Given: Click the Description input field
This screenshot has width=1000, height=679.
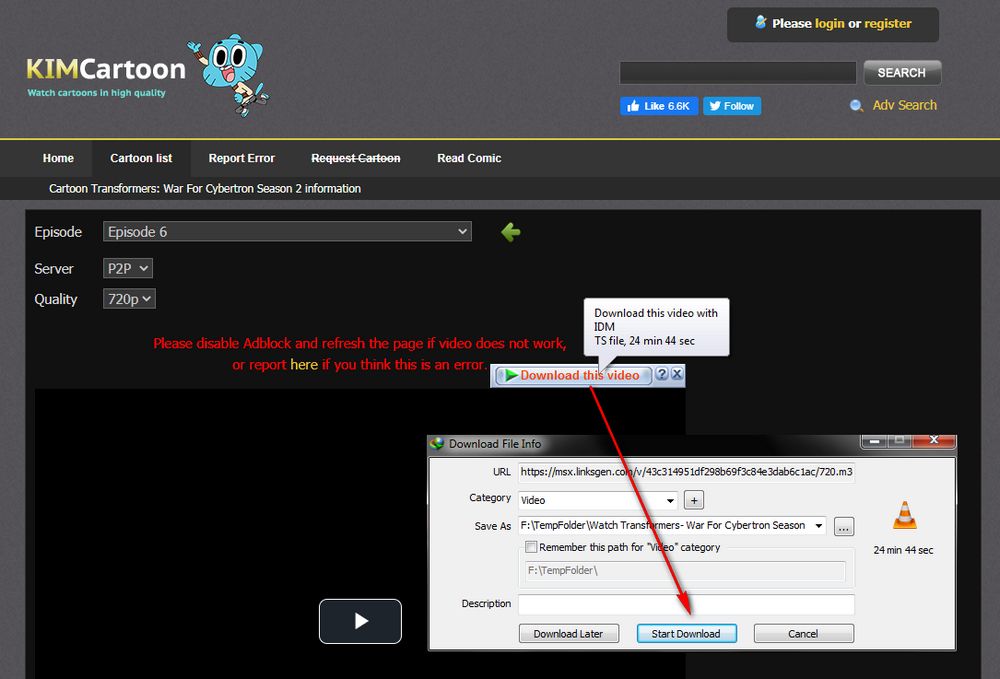Looking at the screenshot, I should click(686, 604).
